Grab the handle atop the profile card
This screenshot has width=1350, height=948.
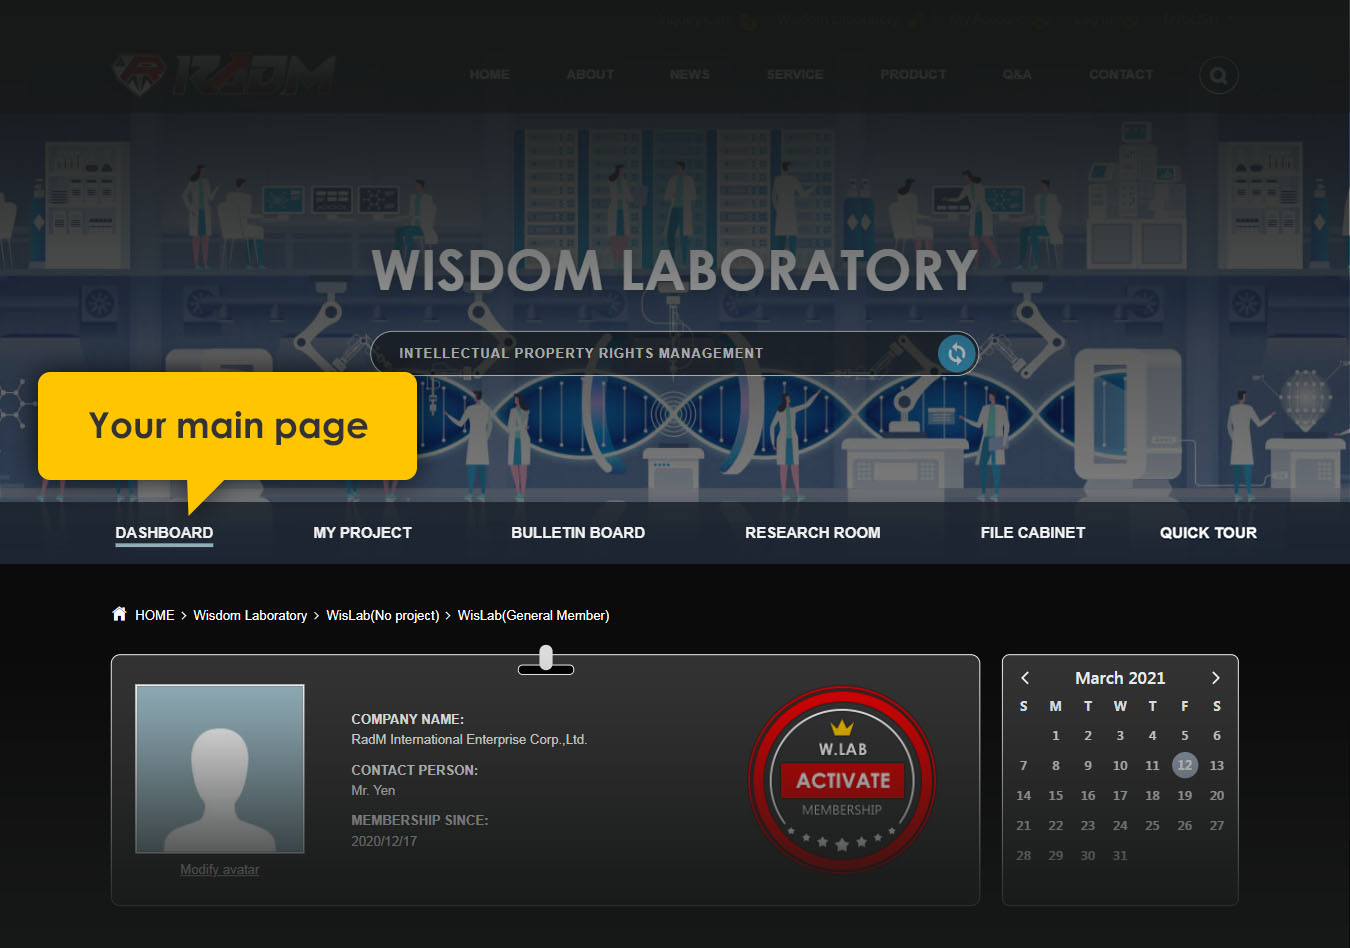(545, 660)
